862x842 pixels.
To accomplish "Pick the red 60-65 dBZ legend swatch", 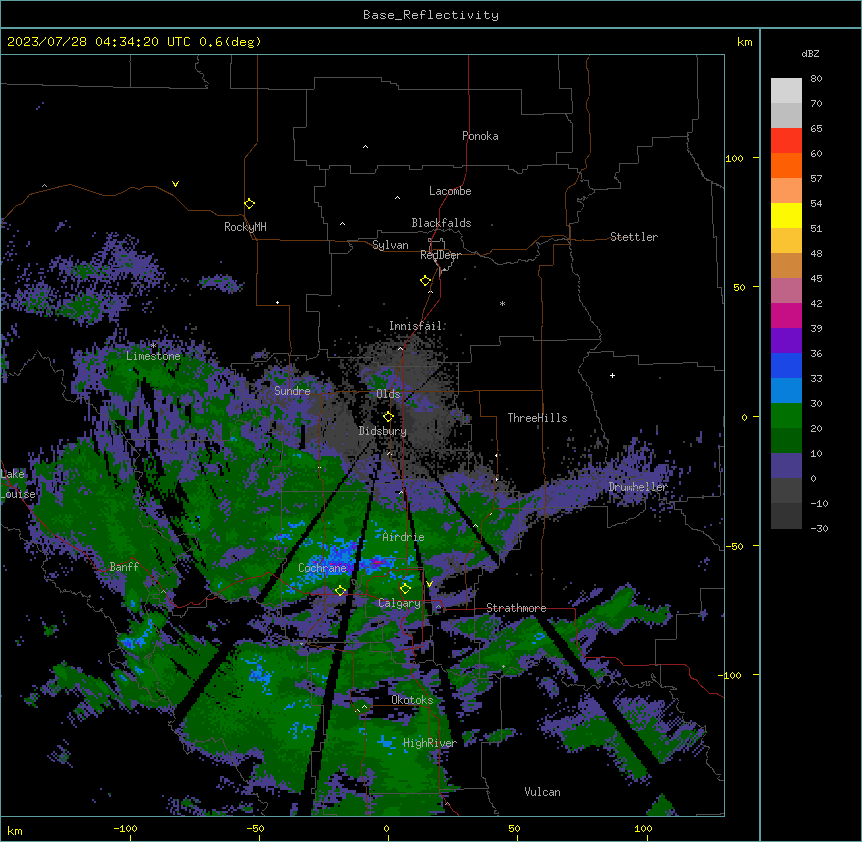I will click(x=786, y=141).
